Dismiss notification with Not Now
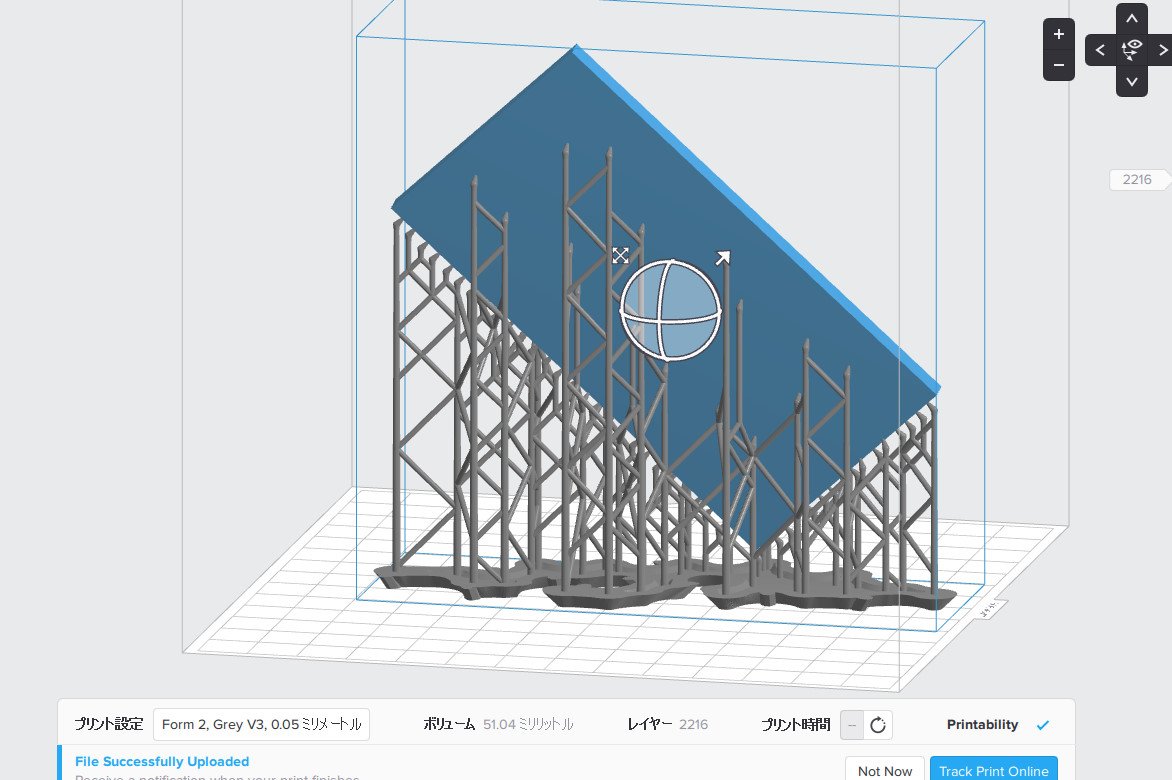 pos(885,770)
